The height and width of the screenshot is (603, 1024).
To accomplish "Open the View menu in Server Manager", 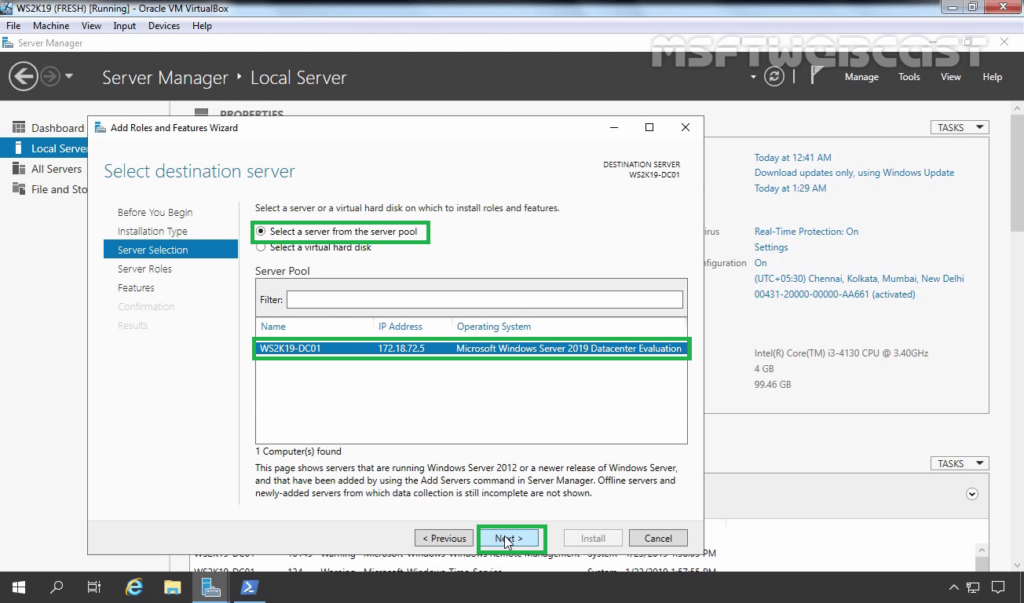I will [950, 77].
